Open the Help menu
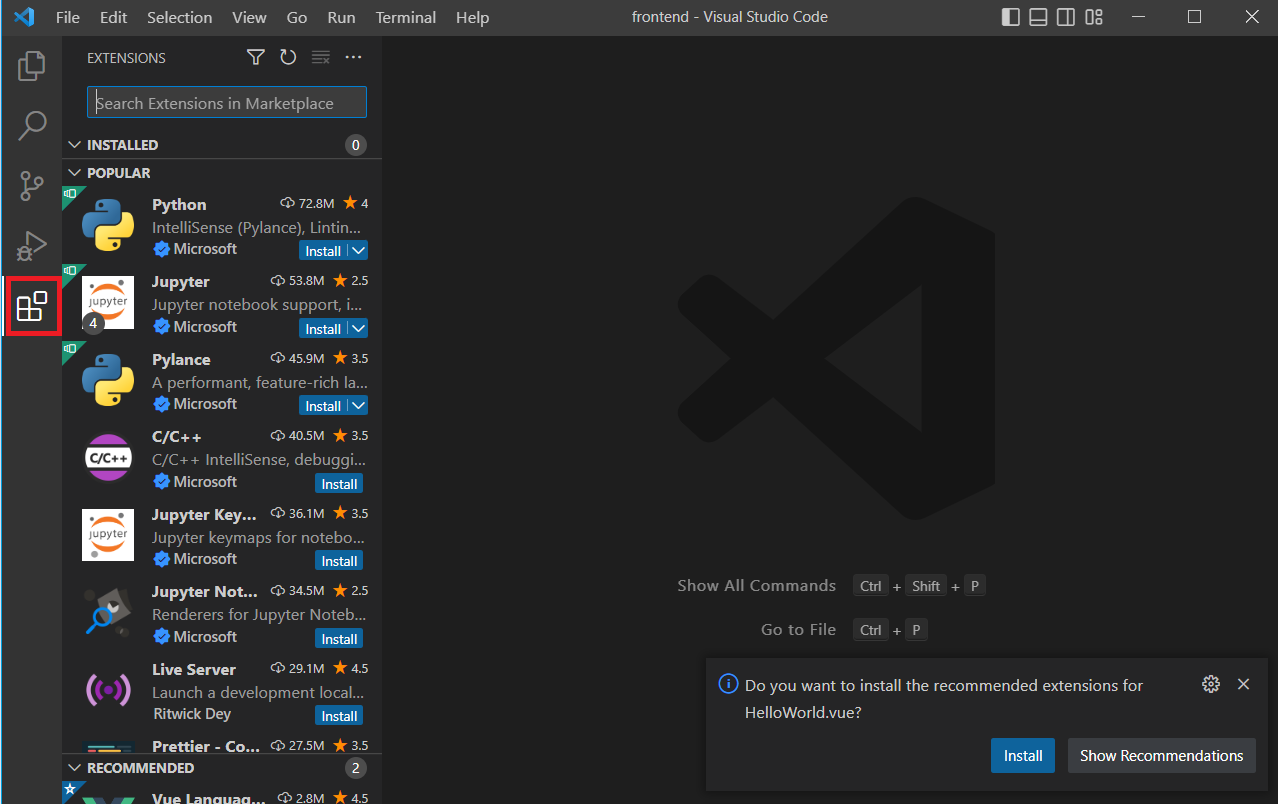 (472, 17)
